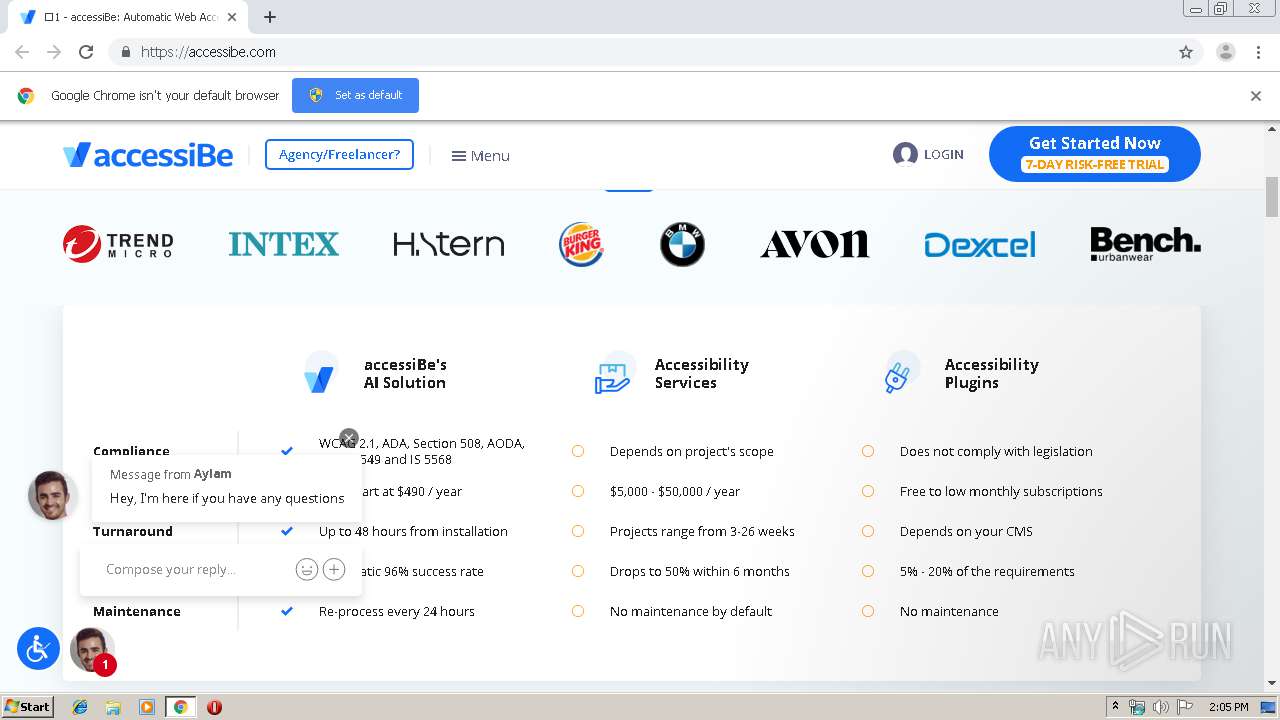Click the Accessibility Plugins plug icon
Image resolution: width=1280 pixels, height=720 pixels.
coord(900,373)
